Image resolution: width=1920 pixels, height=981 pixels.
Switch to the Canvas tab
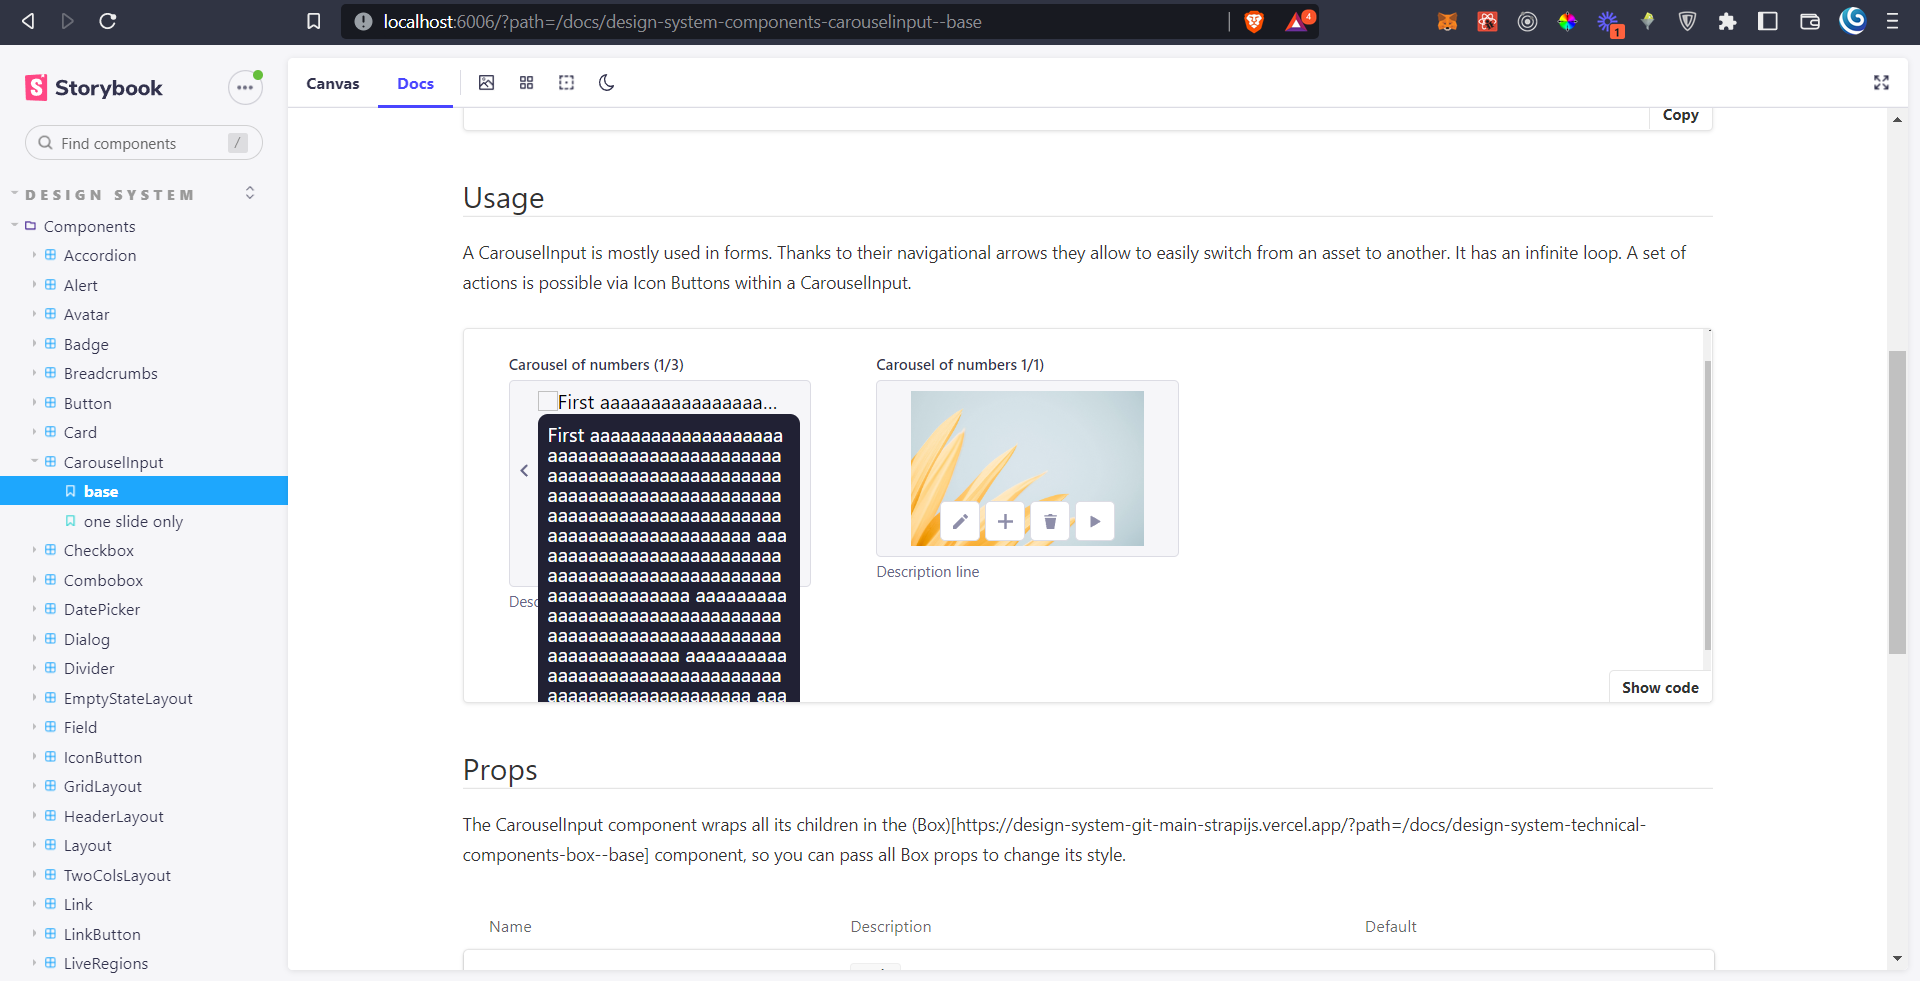(x=332, y=83)
